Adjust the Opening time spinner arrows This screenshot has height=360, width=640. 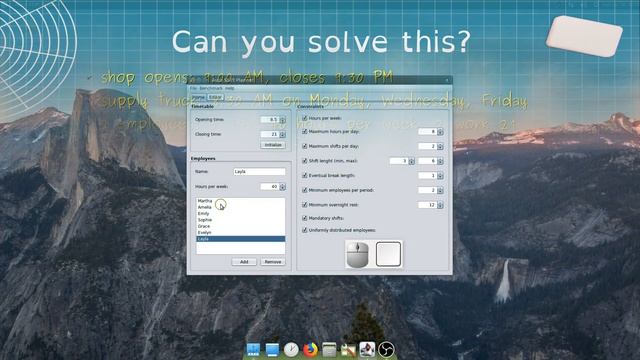coord(282,120)
